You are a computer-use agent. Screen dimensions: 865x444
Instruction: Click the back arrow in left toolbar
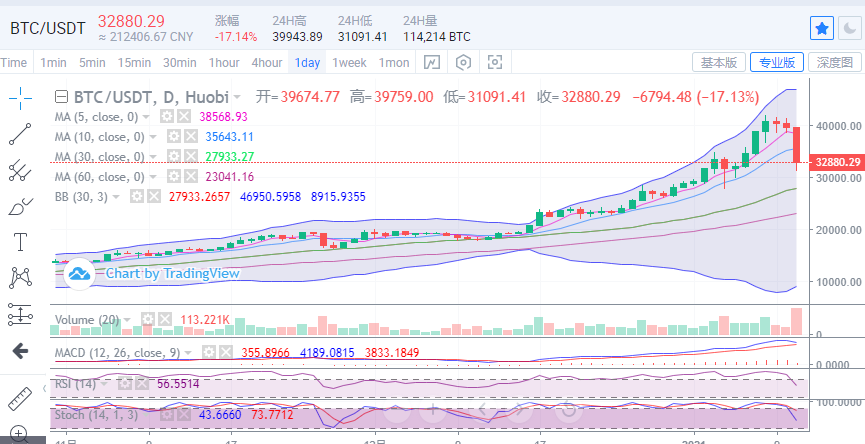click(20, 350)
